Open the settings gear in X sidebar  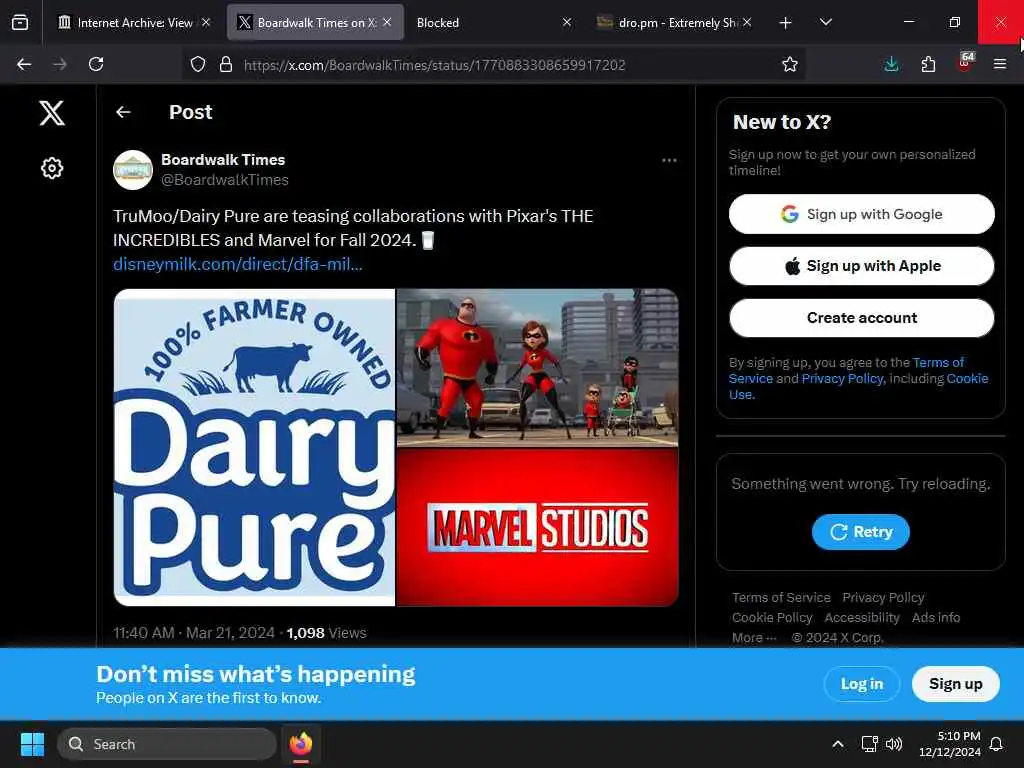[x=52, y=168]
